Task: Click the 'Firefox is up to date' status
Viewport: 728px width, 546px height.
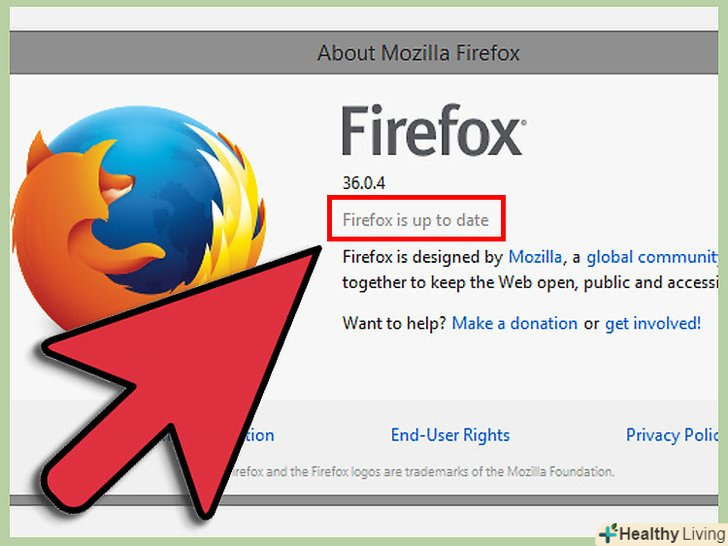Action: [416, 220]
